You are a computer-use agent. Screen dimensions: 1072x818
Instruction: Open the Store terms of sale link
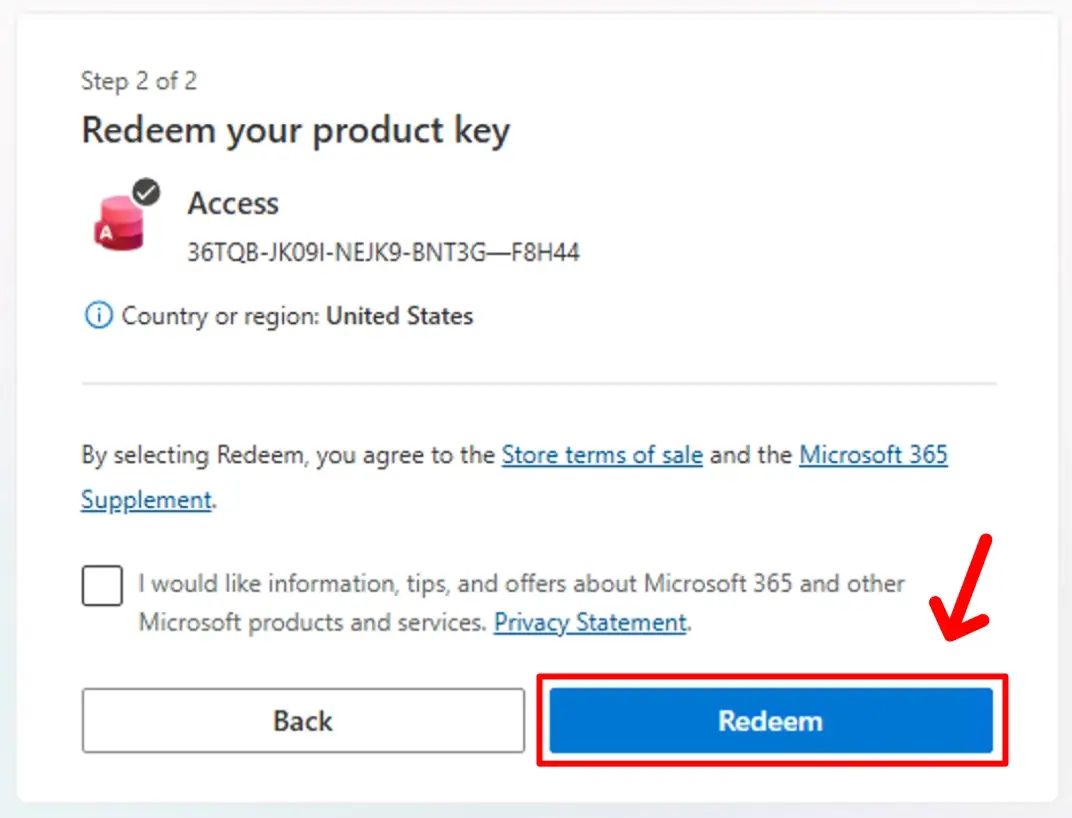pos(602,456)
